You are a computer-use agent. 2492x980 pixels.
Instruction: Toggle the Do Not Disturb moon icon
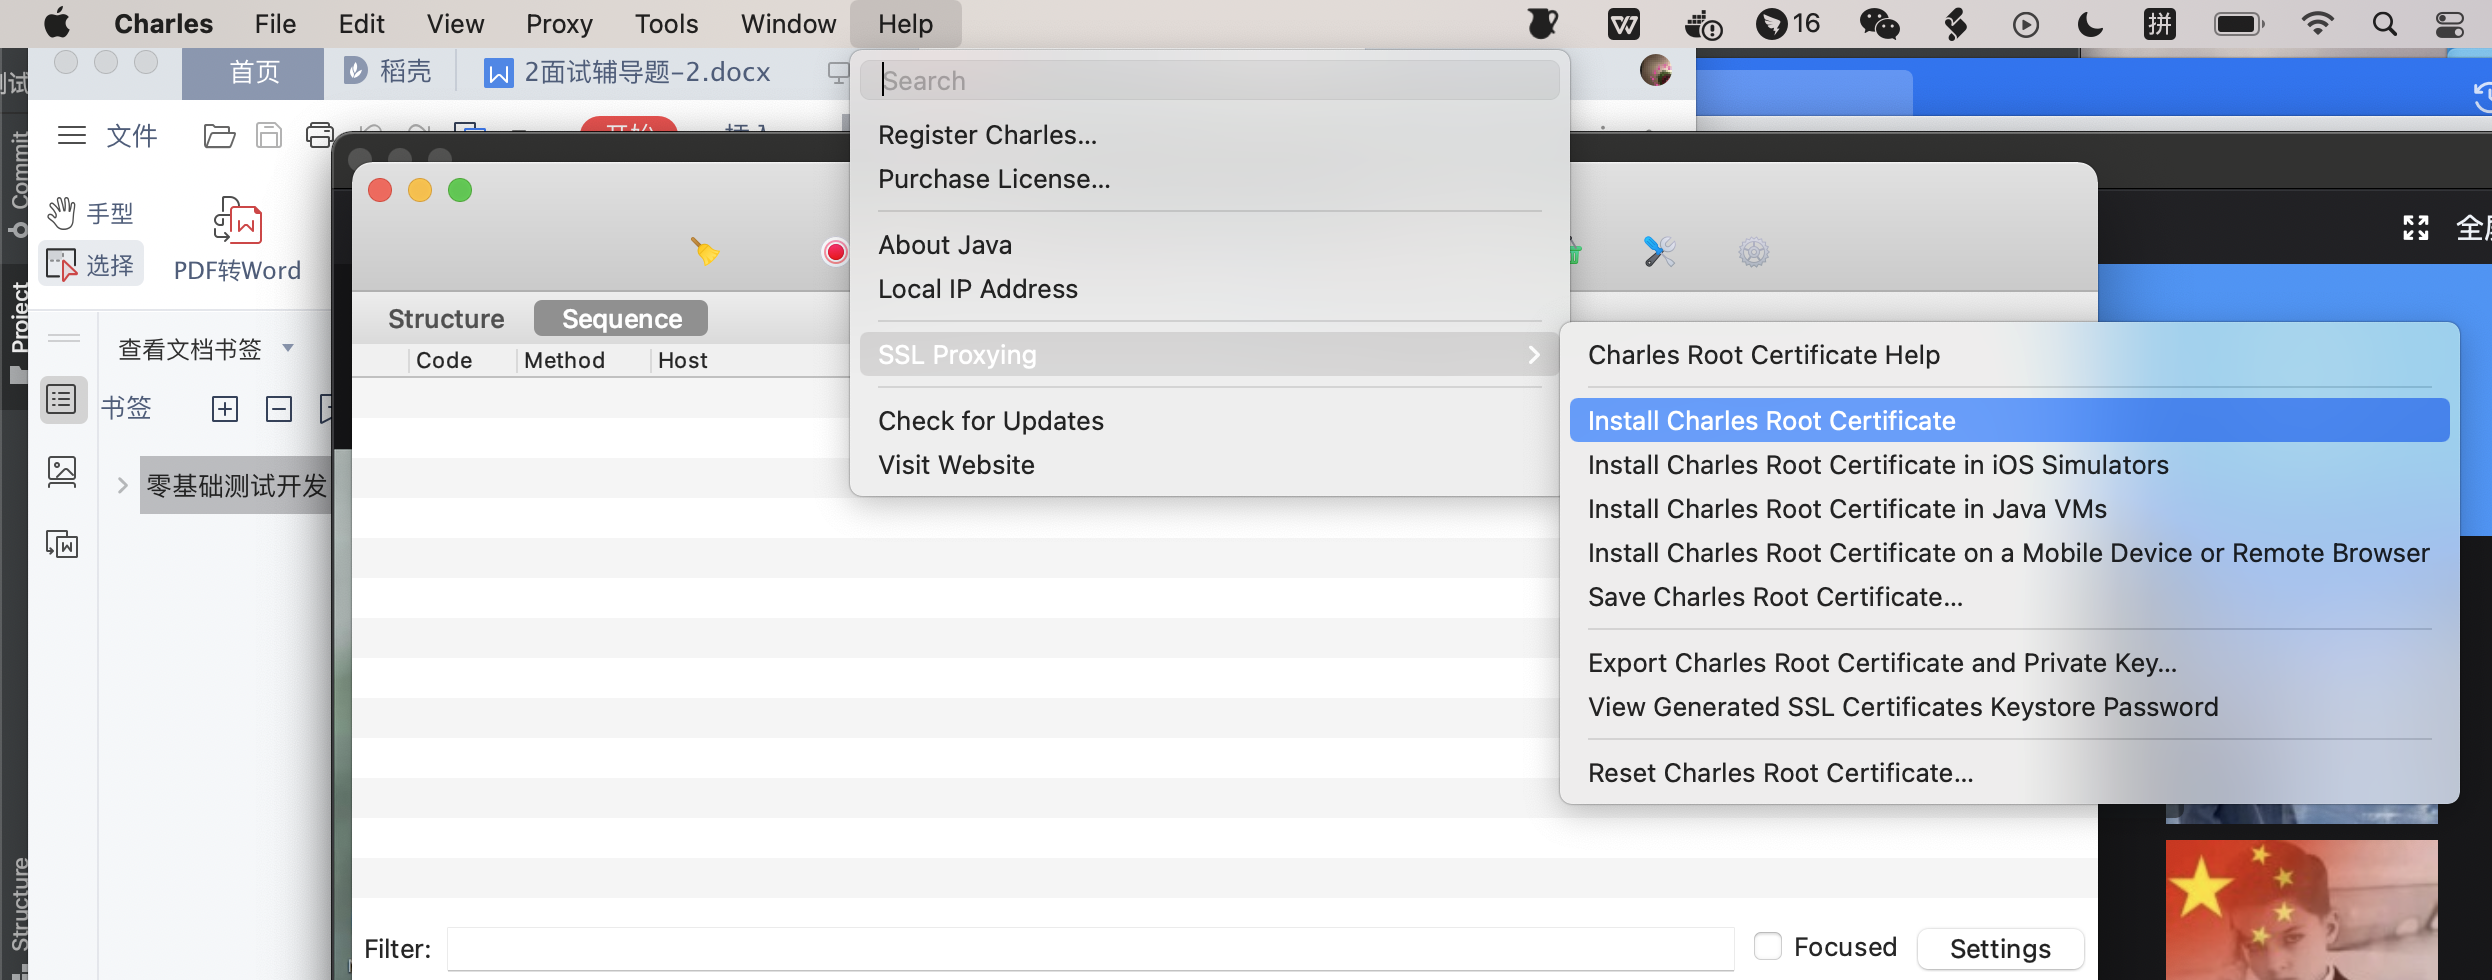[2091, 24]
